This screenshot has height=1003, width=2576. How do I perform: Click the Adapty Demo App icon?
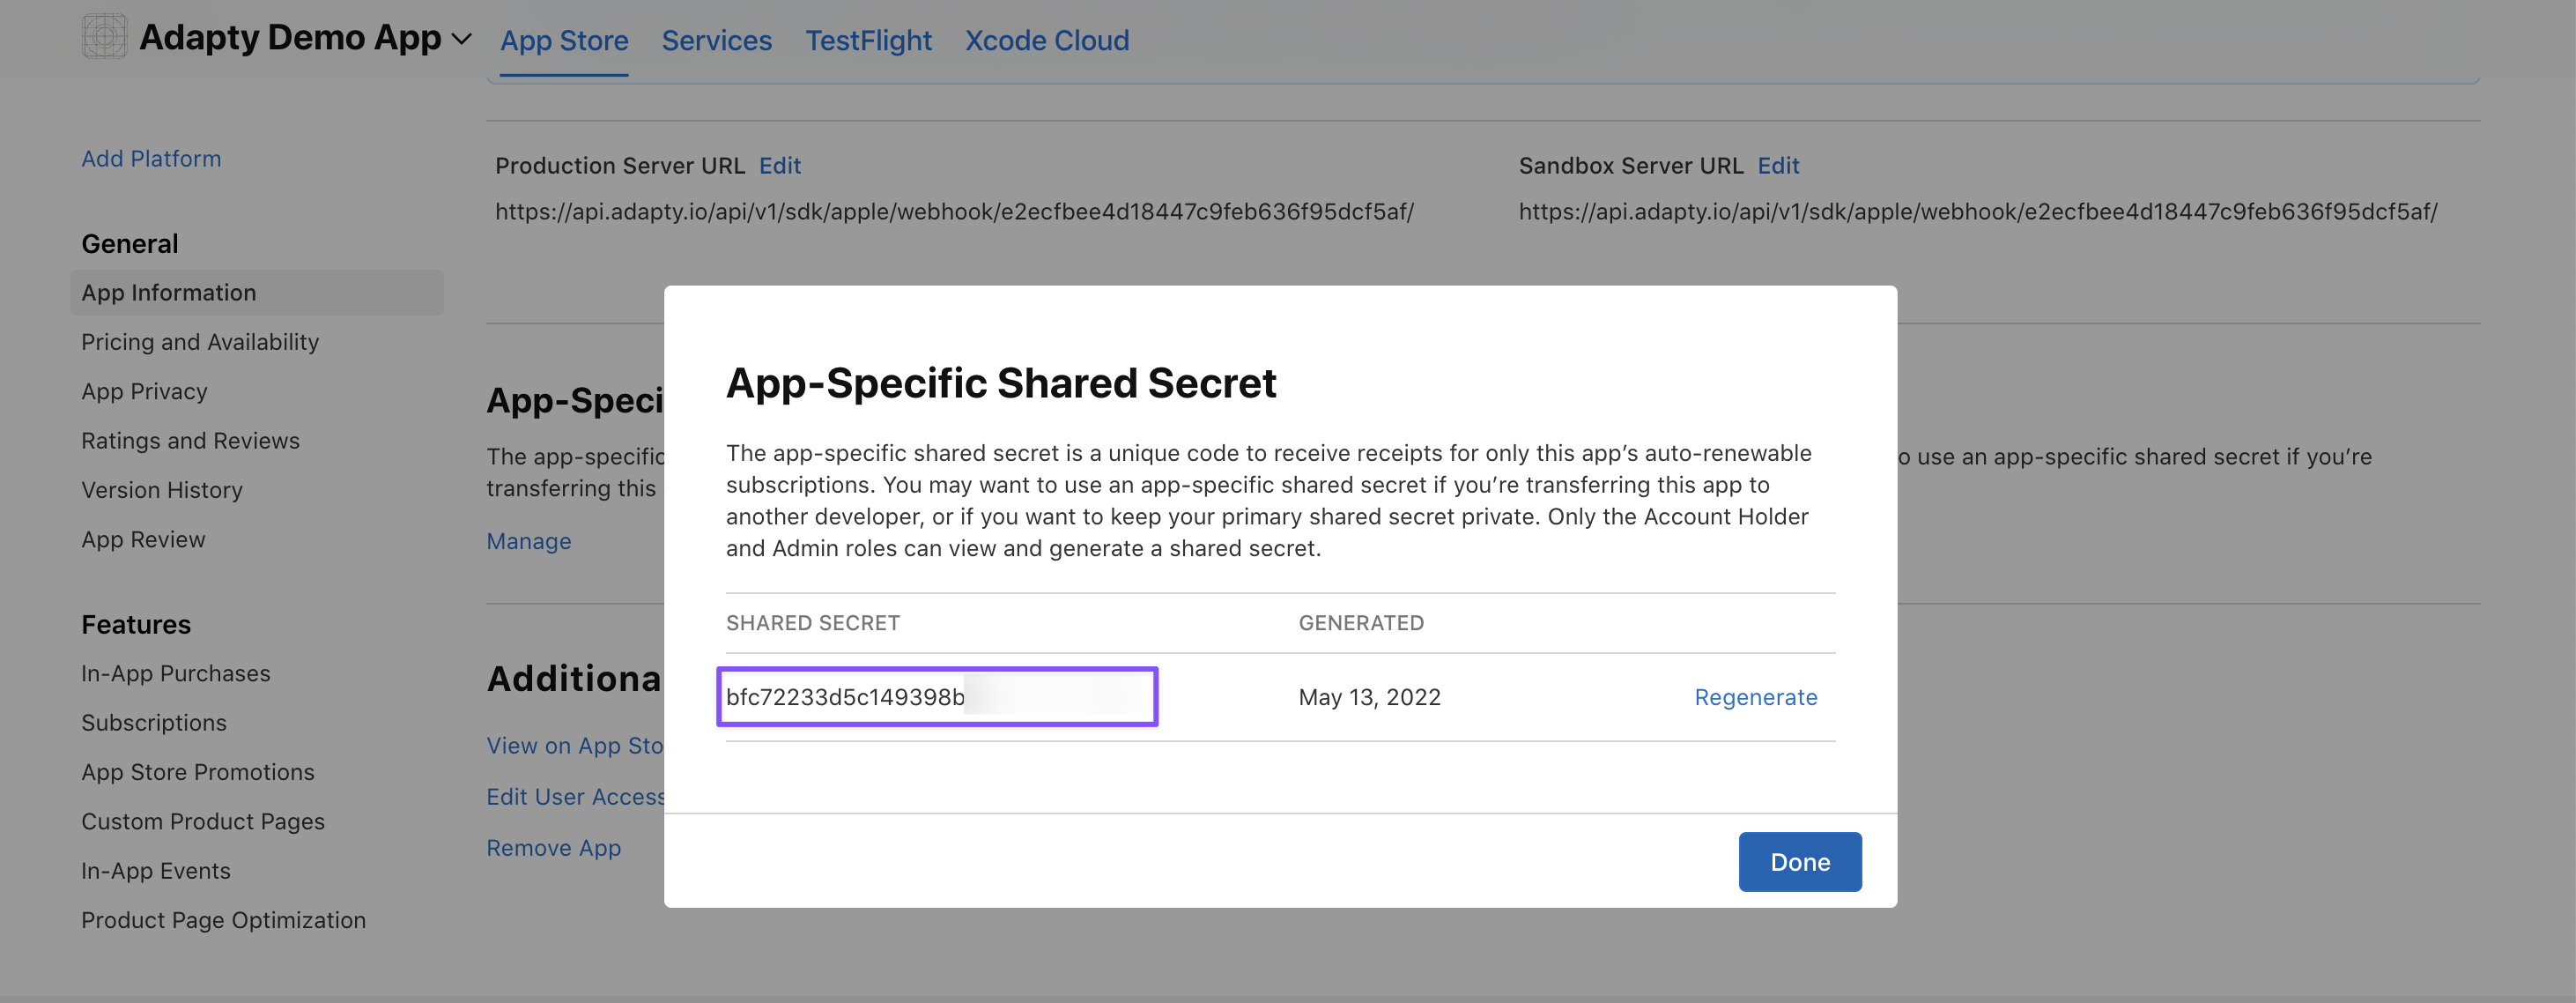click(x=104, y=37)
